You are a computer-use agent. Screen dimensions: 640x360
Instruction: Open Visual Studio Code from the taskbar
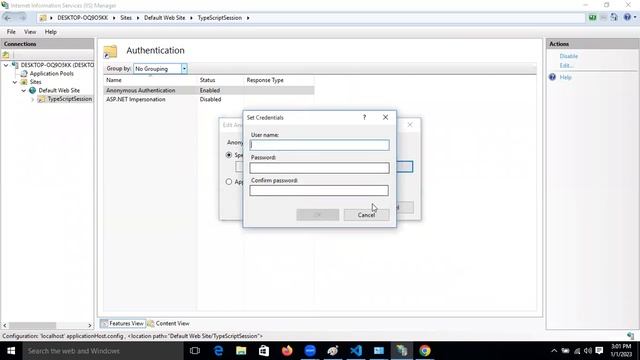tap(356, 351)
